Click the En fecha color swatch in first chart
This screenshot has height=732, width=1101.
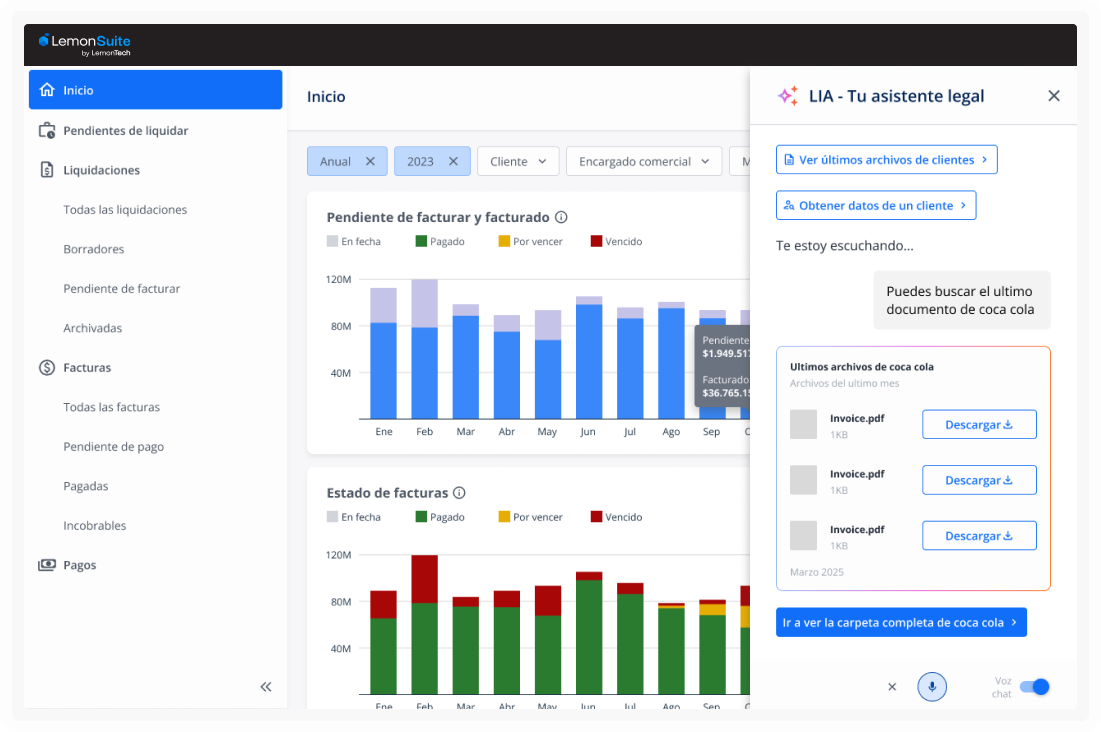pyautogui.click(x=333, y=241)
